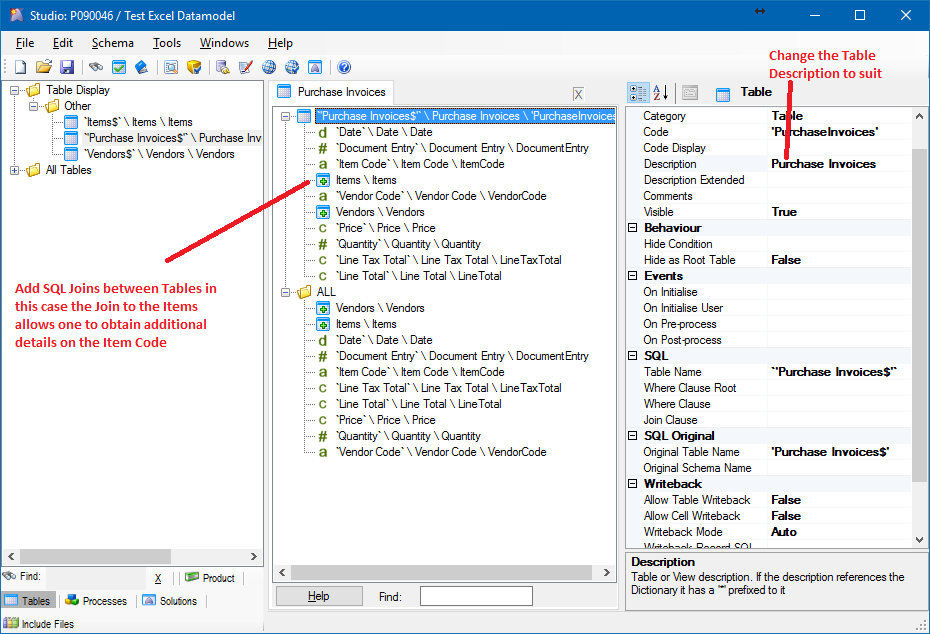Click the table icon next to 'Vendors$' in left tree
This screenshot has width=930, height=634.
71,154
